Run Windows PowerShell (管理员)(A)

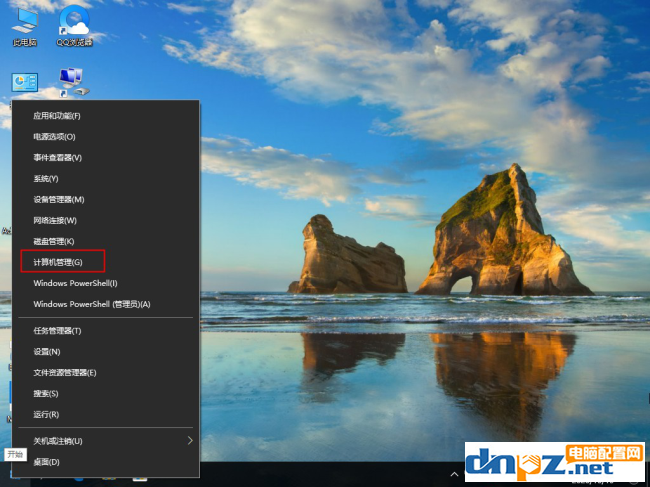click(x=106, y=304)
